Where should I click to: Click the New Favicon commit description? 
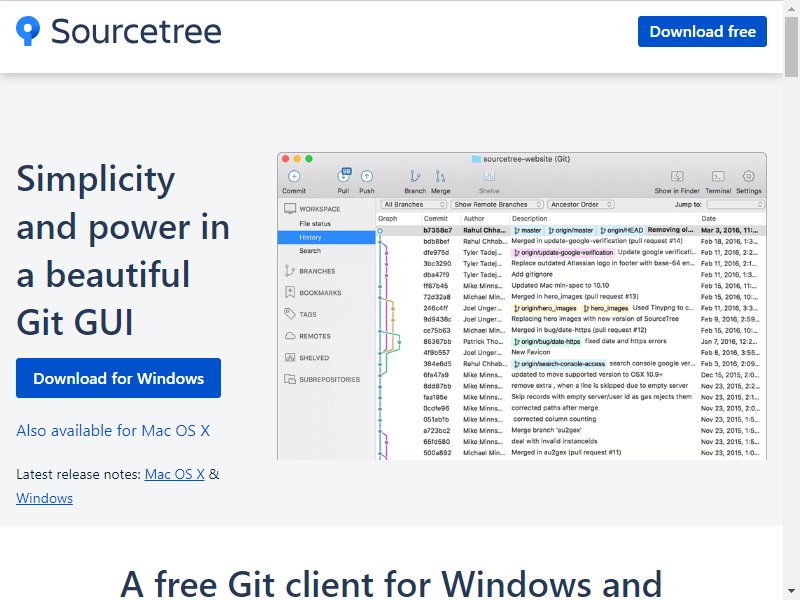pyautogui.click(x=531, y=353)
